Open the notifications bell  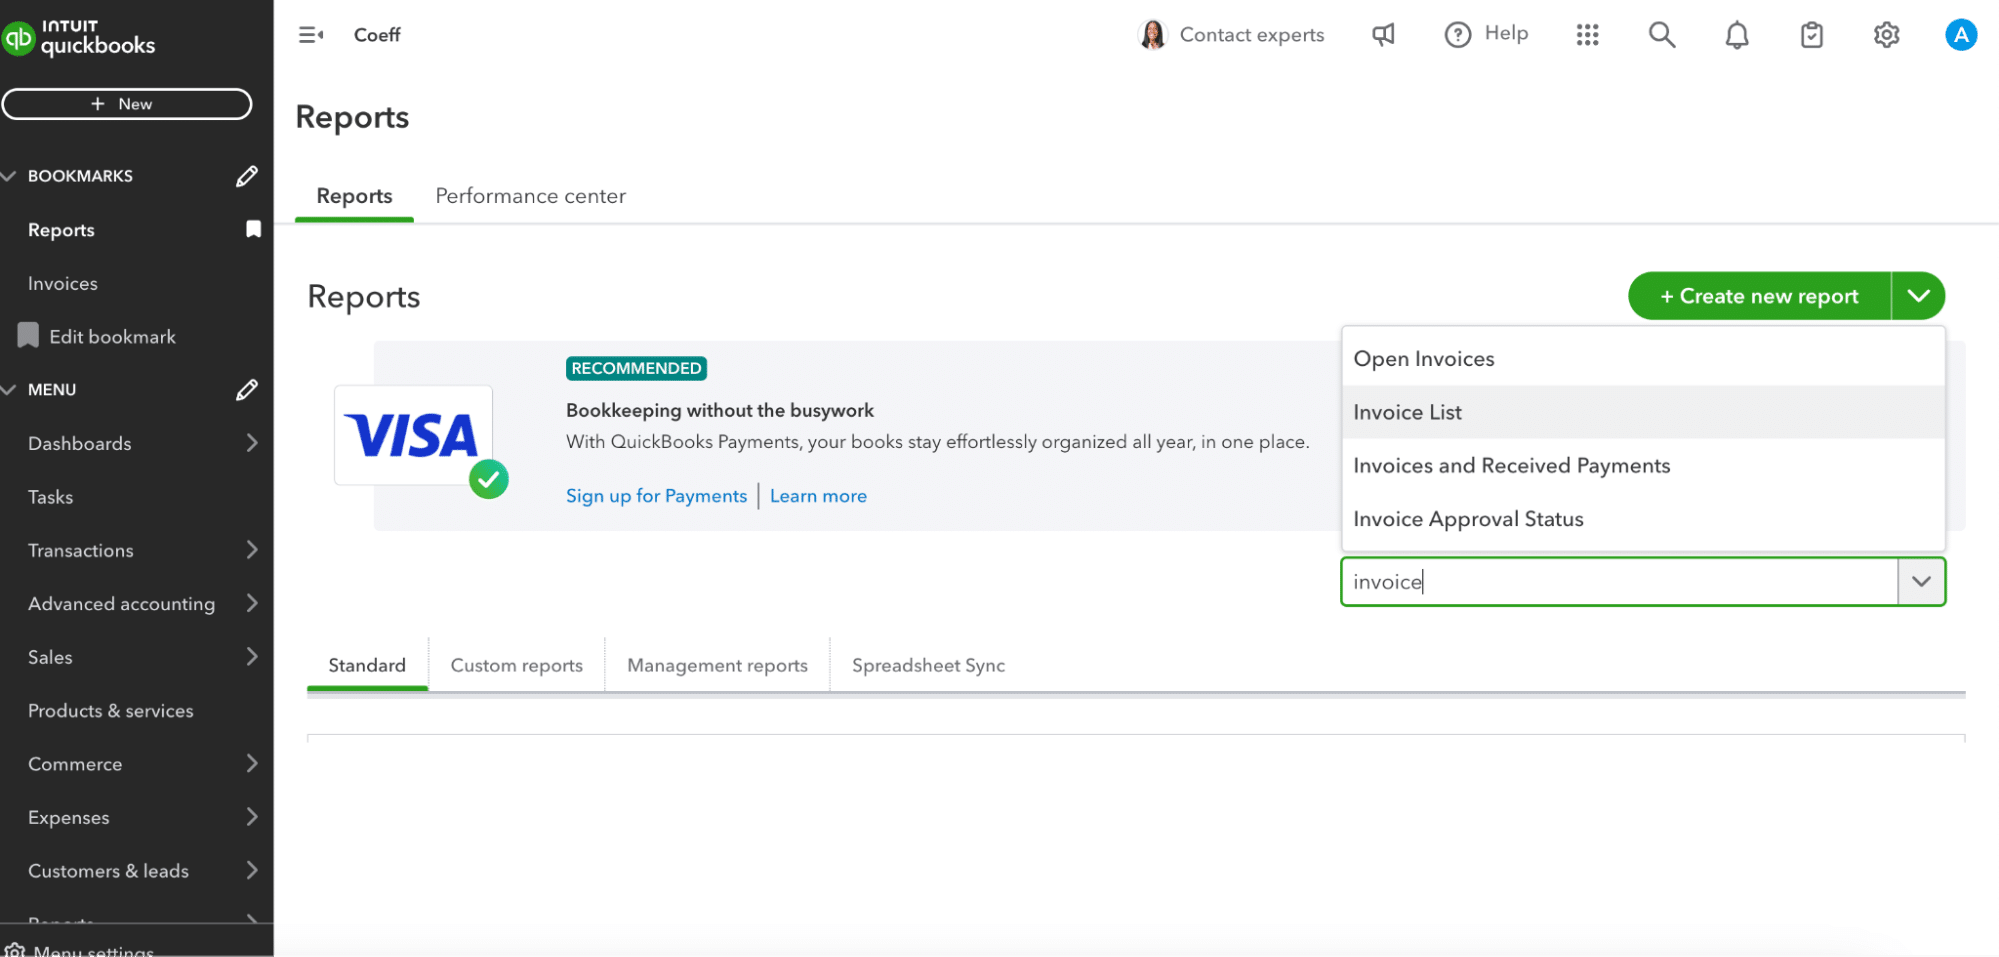(1737, 35)
